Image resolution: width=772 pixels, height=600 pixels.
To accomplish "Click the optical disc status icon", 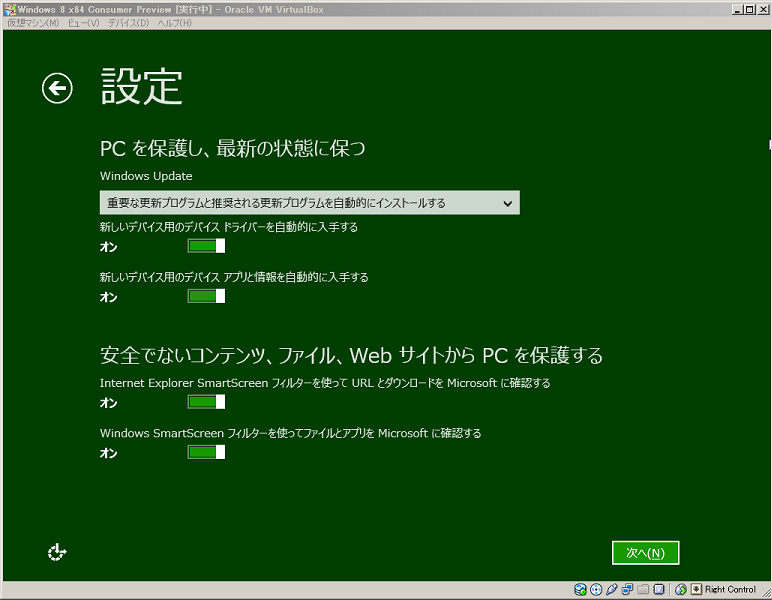I will click(x=596, y=590).
